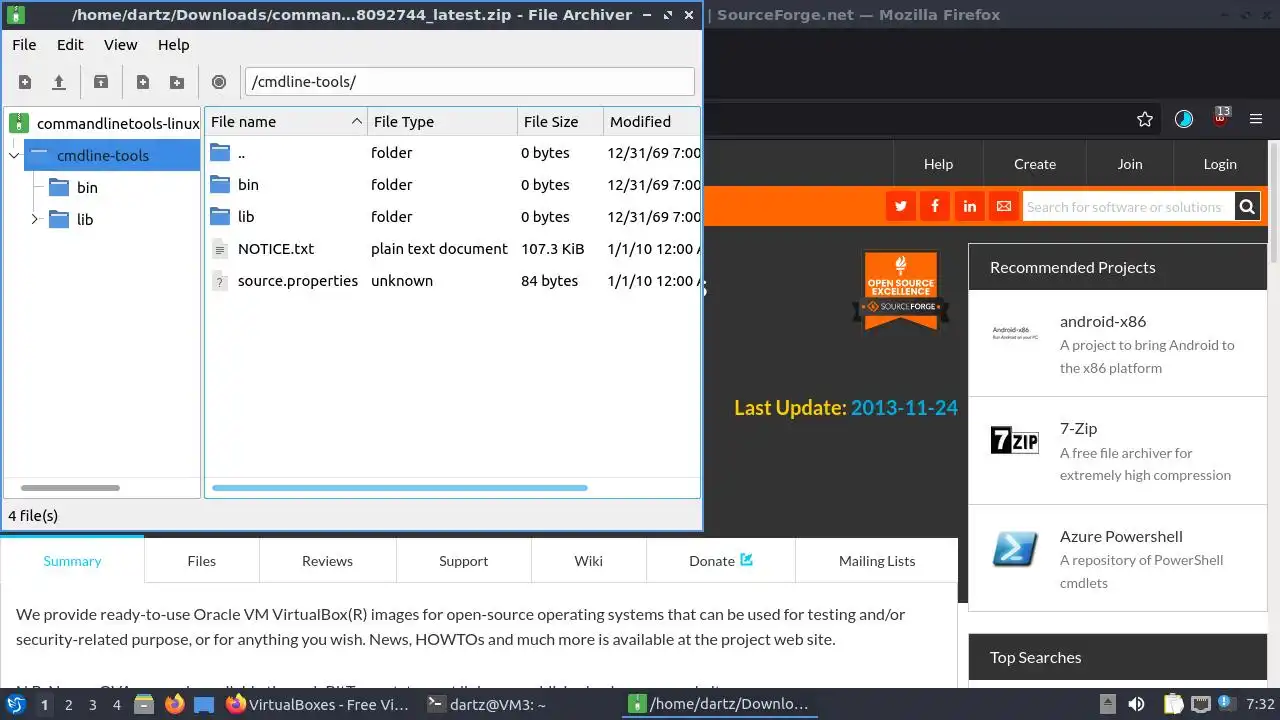The image size is (1280, 720).
Task: Click the Open Source Excellence badge
Action: coord(901,290)
